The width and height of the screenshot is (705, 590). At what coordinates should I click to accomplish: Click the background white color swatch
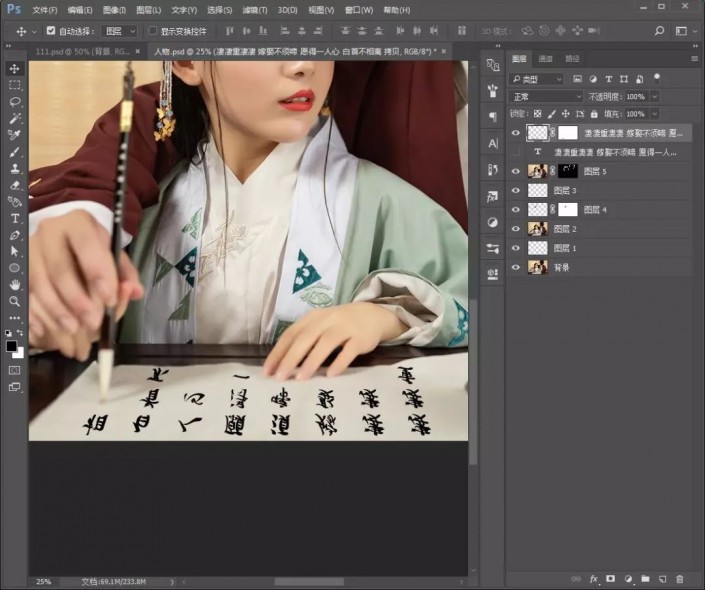[19, 354]
